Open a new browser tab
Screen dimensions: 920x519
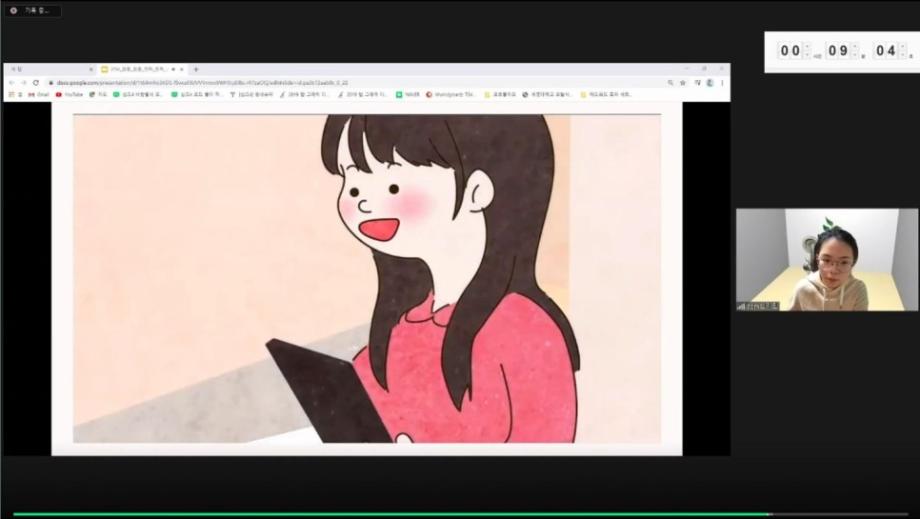(196, 69)
